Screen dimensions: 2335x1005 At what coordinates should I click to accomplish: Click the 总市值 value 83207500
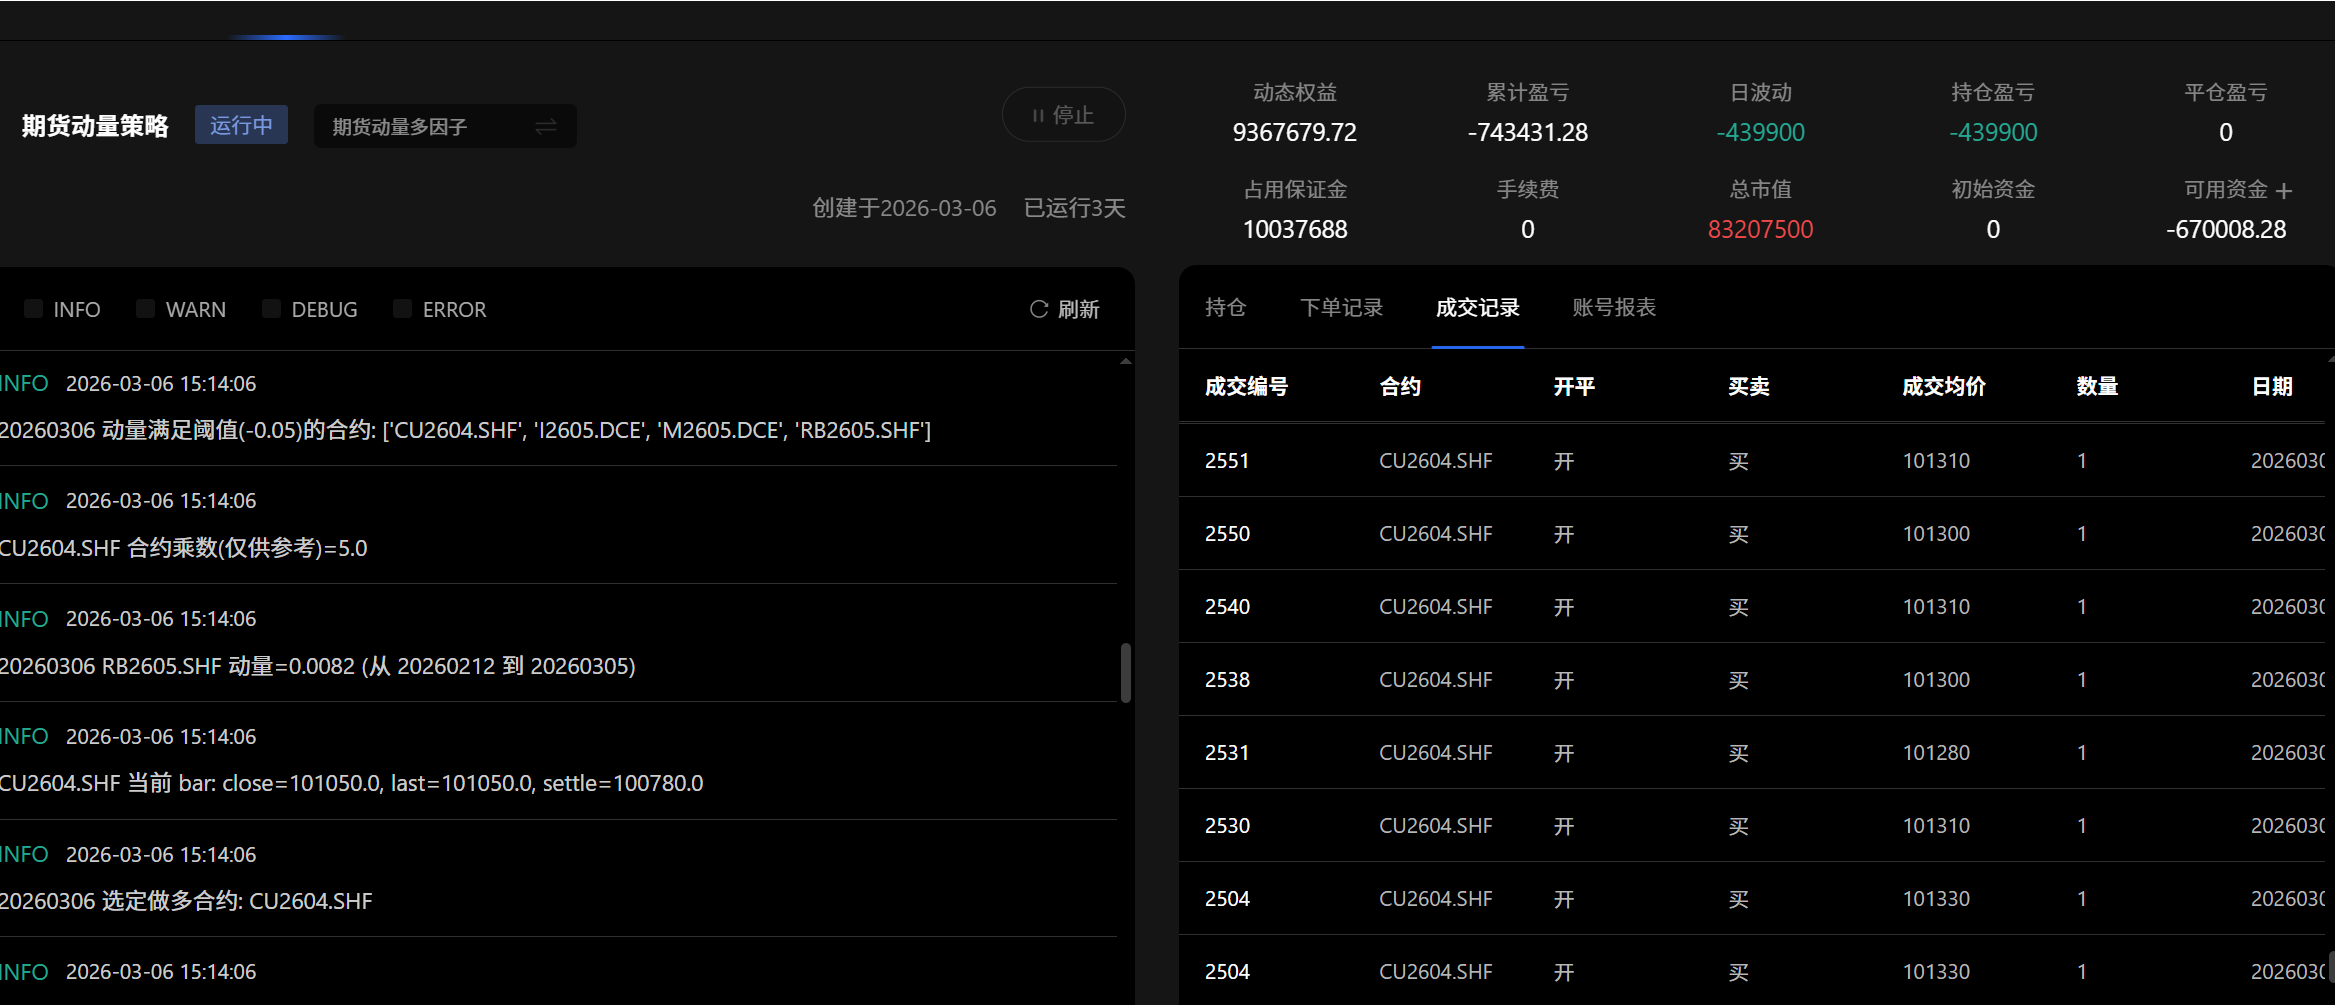(x=1760, y=229)
